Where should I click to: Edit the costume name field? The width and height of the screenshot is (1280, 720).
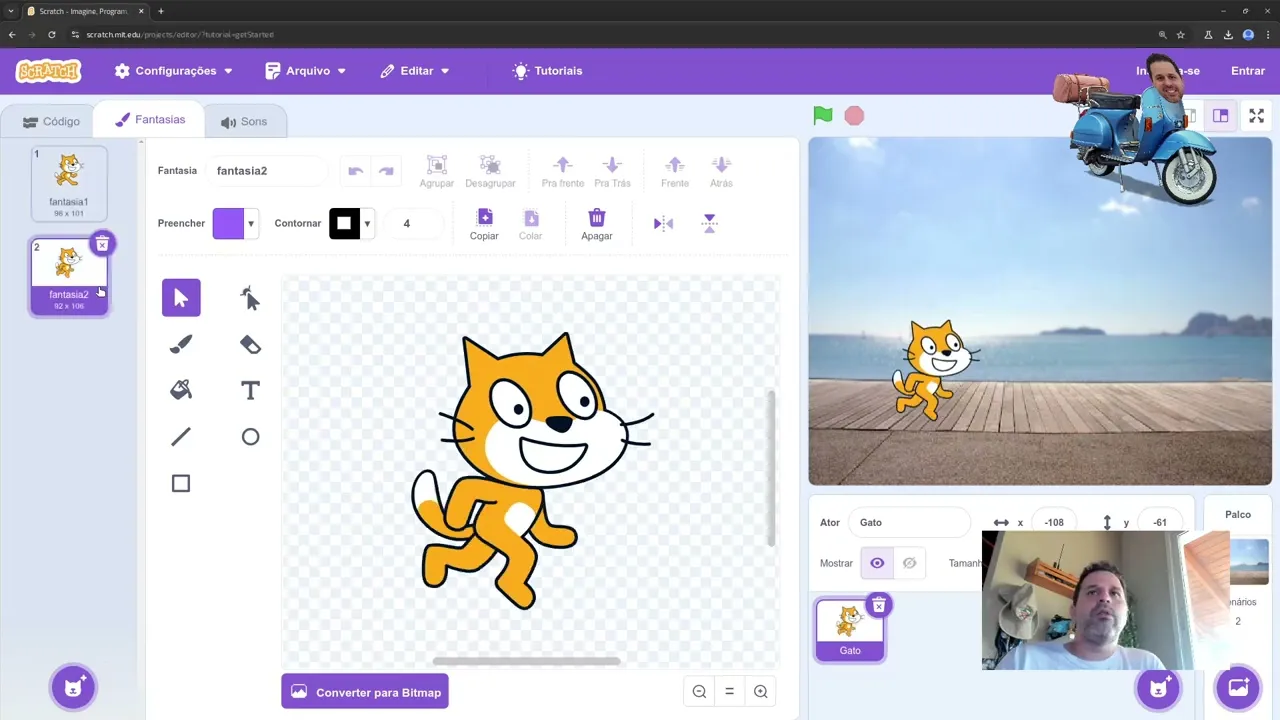tap(267, 171)
